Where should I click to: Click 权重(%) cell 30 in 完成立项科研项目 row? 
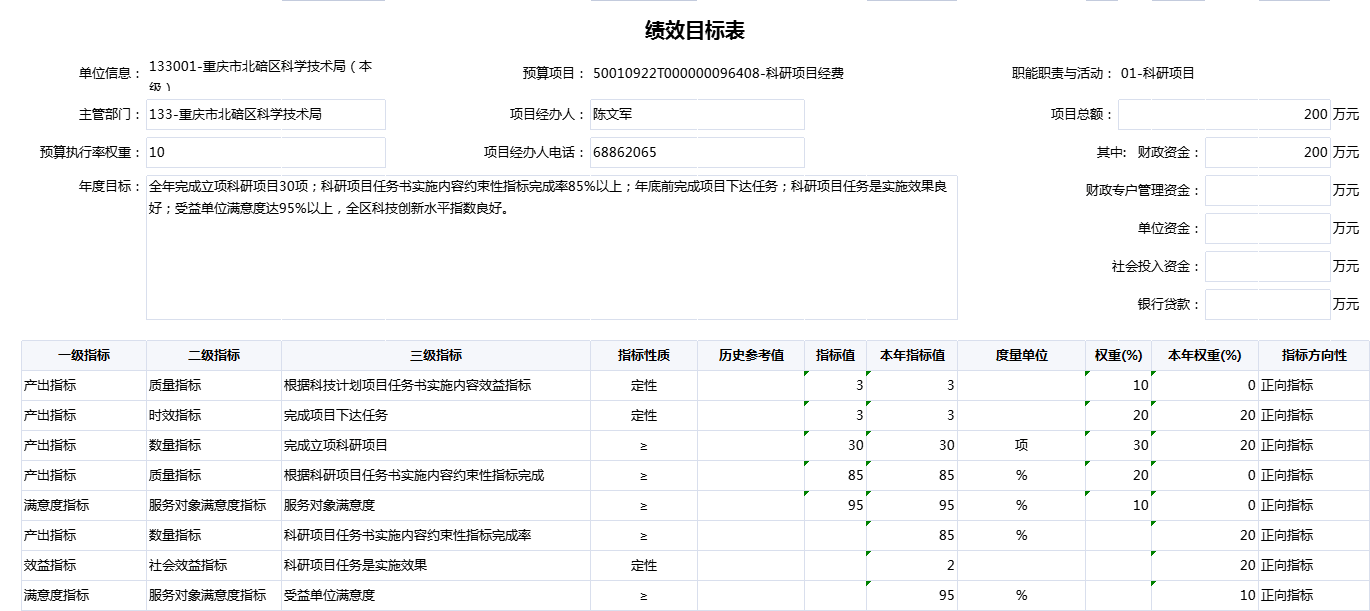point(1119,445)
